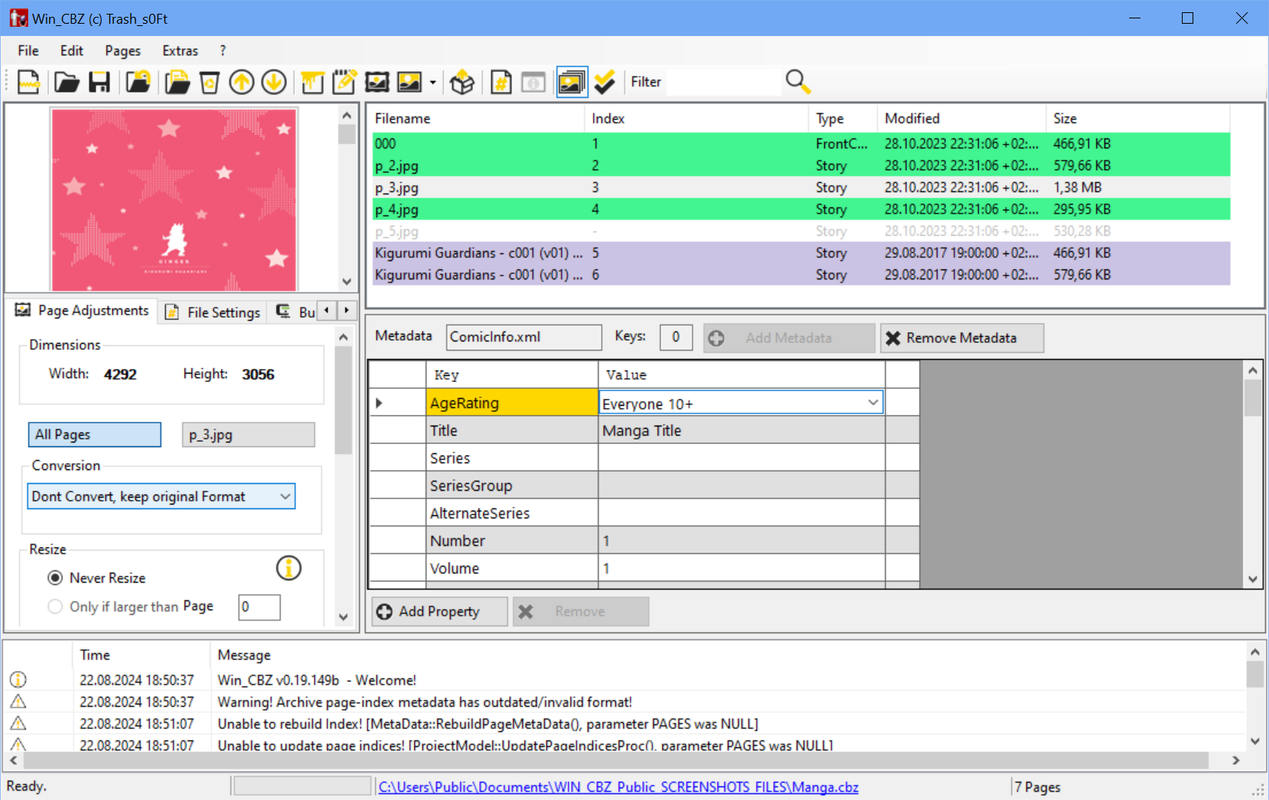
Task: Click the Page resize number field
Action: click(x=259, y=606)
